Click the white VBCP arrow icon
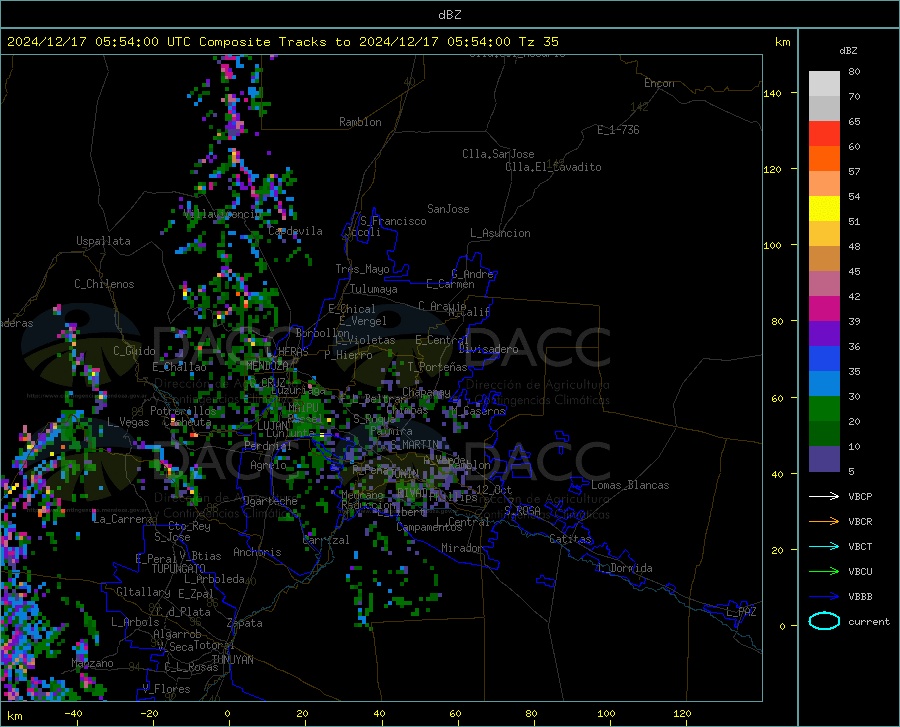Image resolution: width=900 pixels, height=727 pixels. [824, 496]
